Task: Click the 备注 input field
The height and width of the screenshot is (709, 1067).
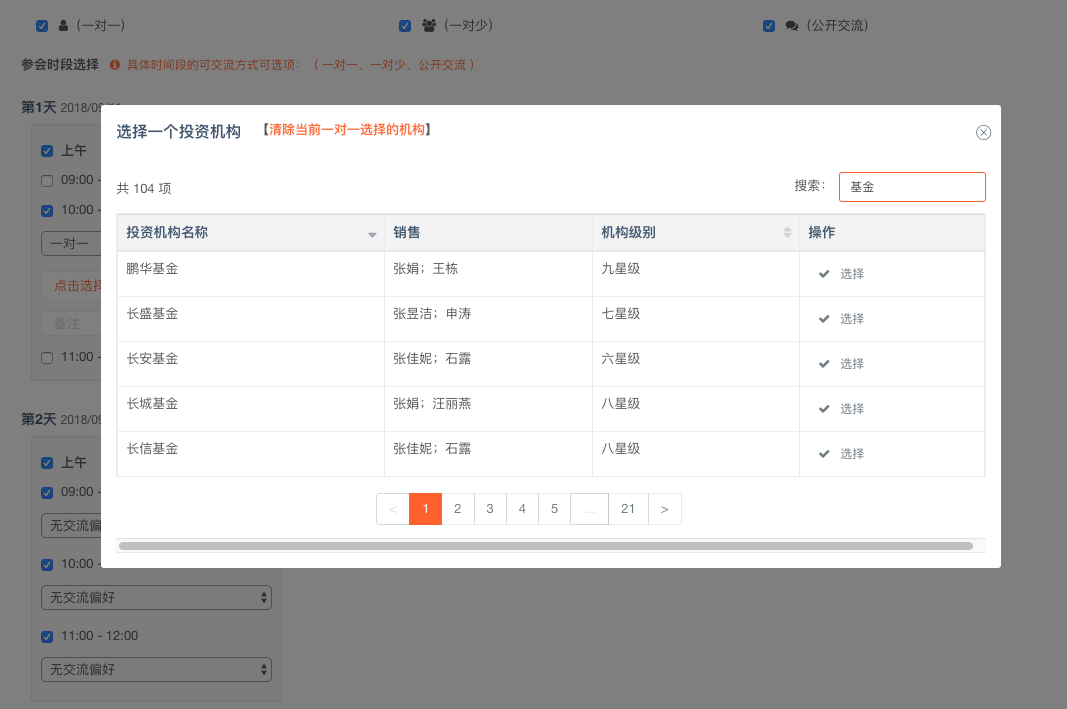Action: [x=71, y=324]
